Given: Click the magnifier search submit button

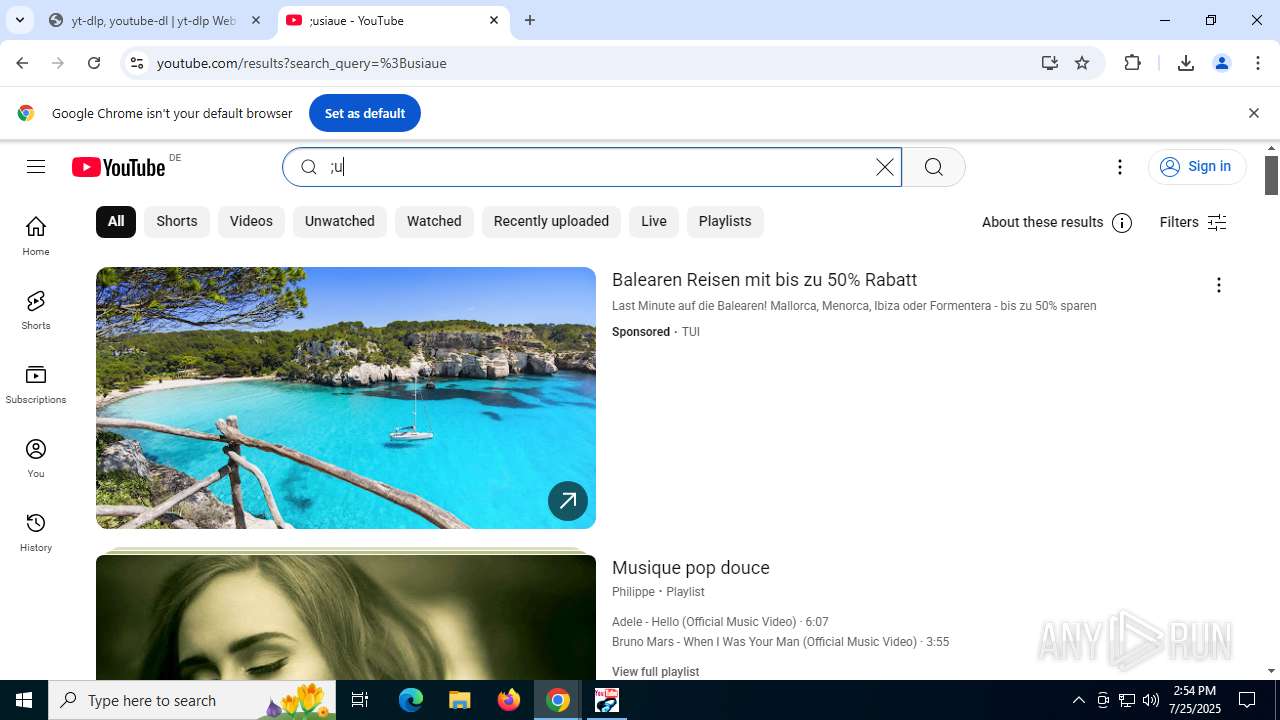Looking at the screenshot, I should point(934,167).
